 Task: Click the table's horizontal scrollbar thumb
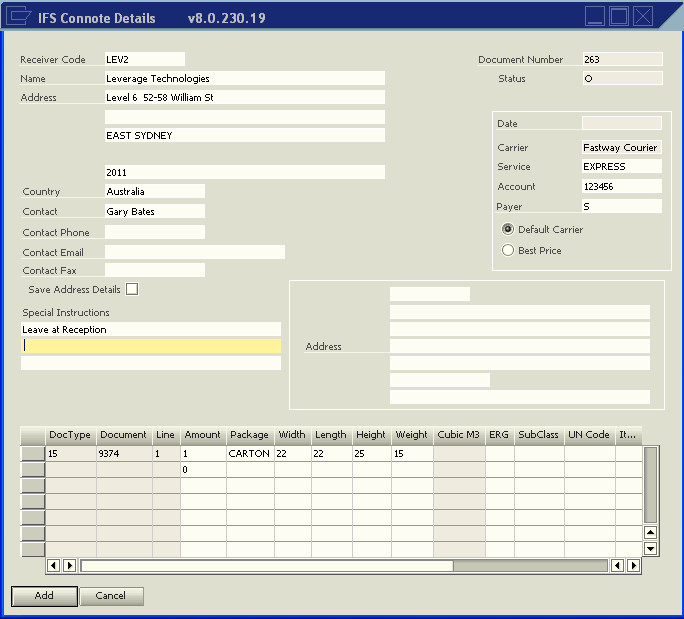(266, 566)
